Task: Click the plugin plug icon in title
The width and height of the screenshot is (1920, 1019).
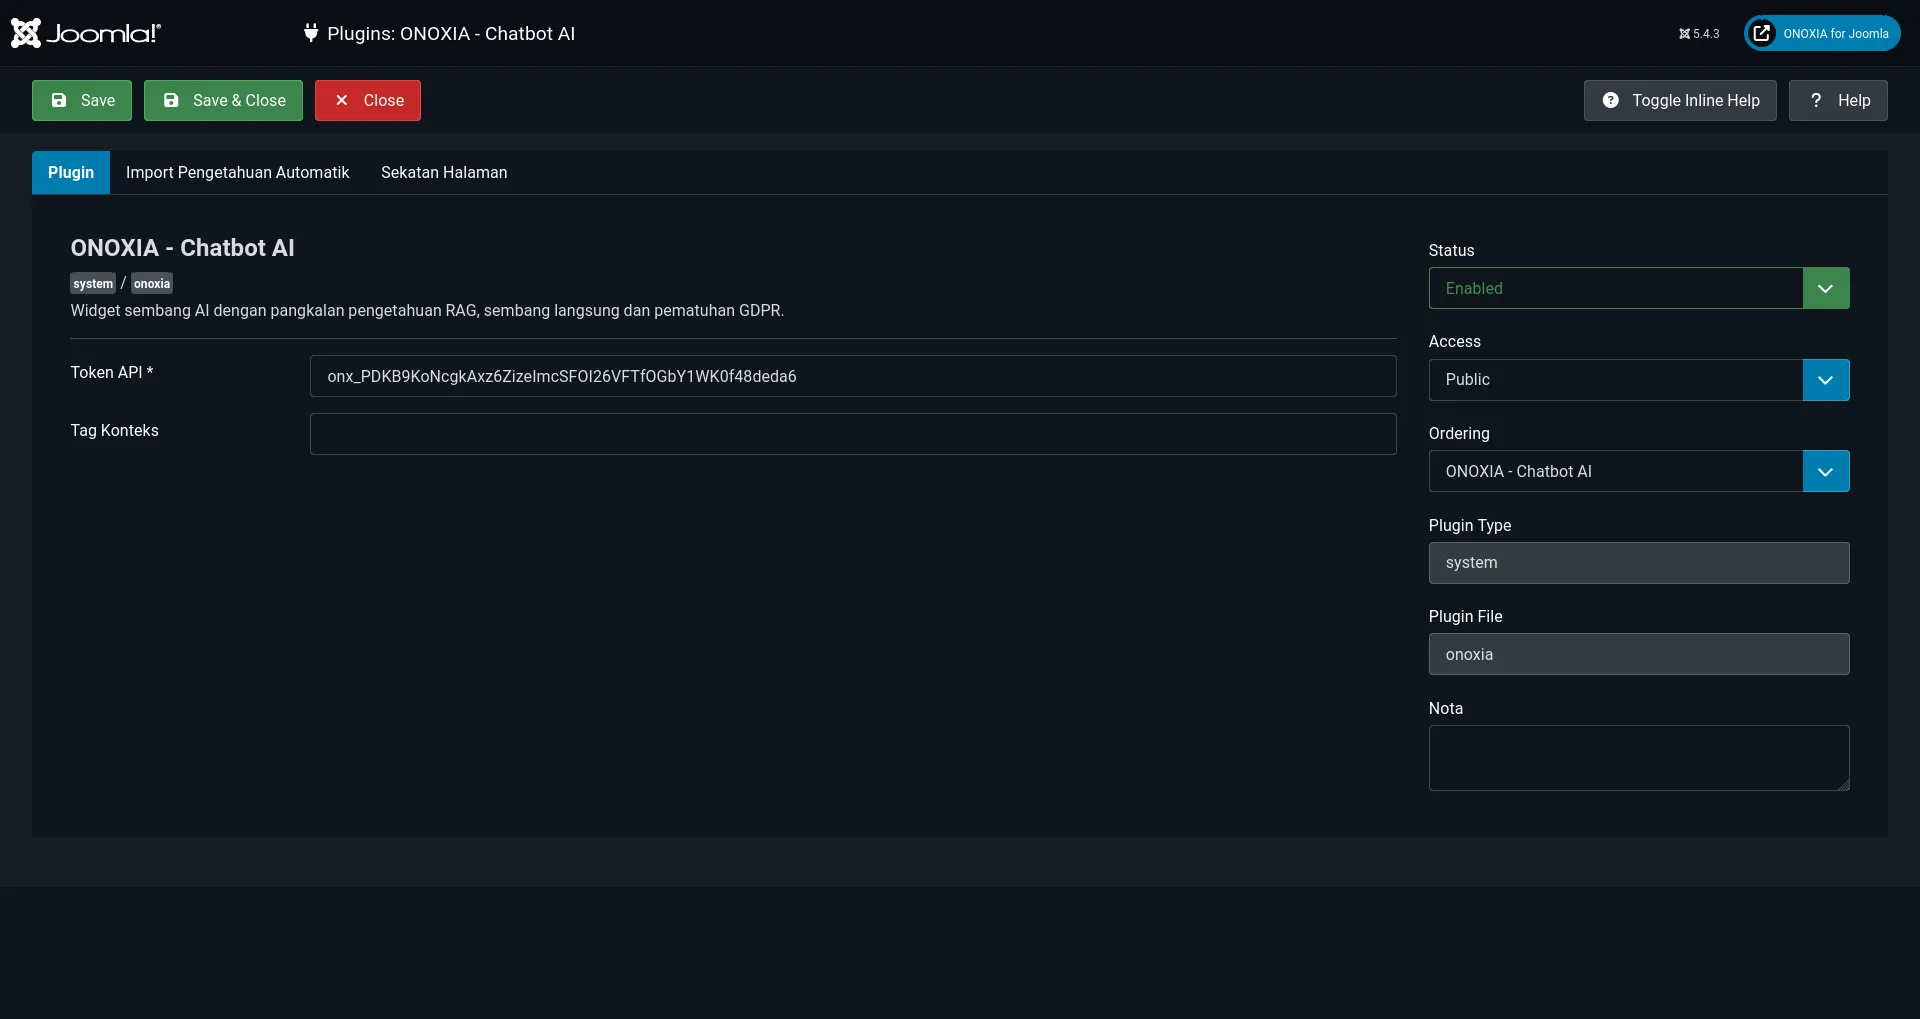Action: pyautogui.click(x=311, y=33)
